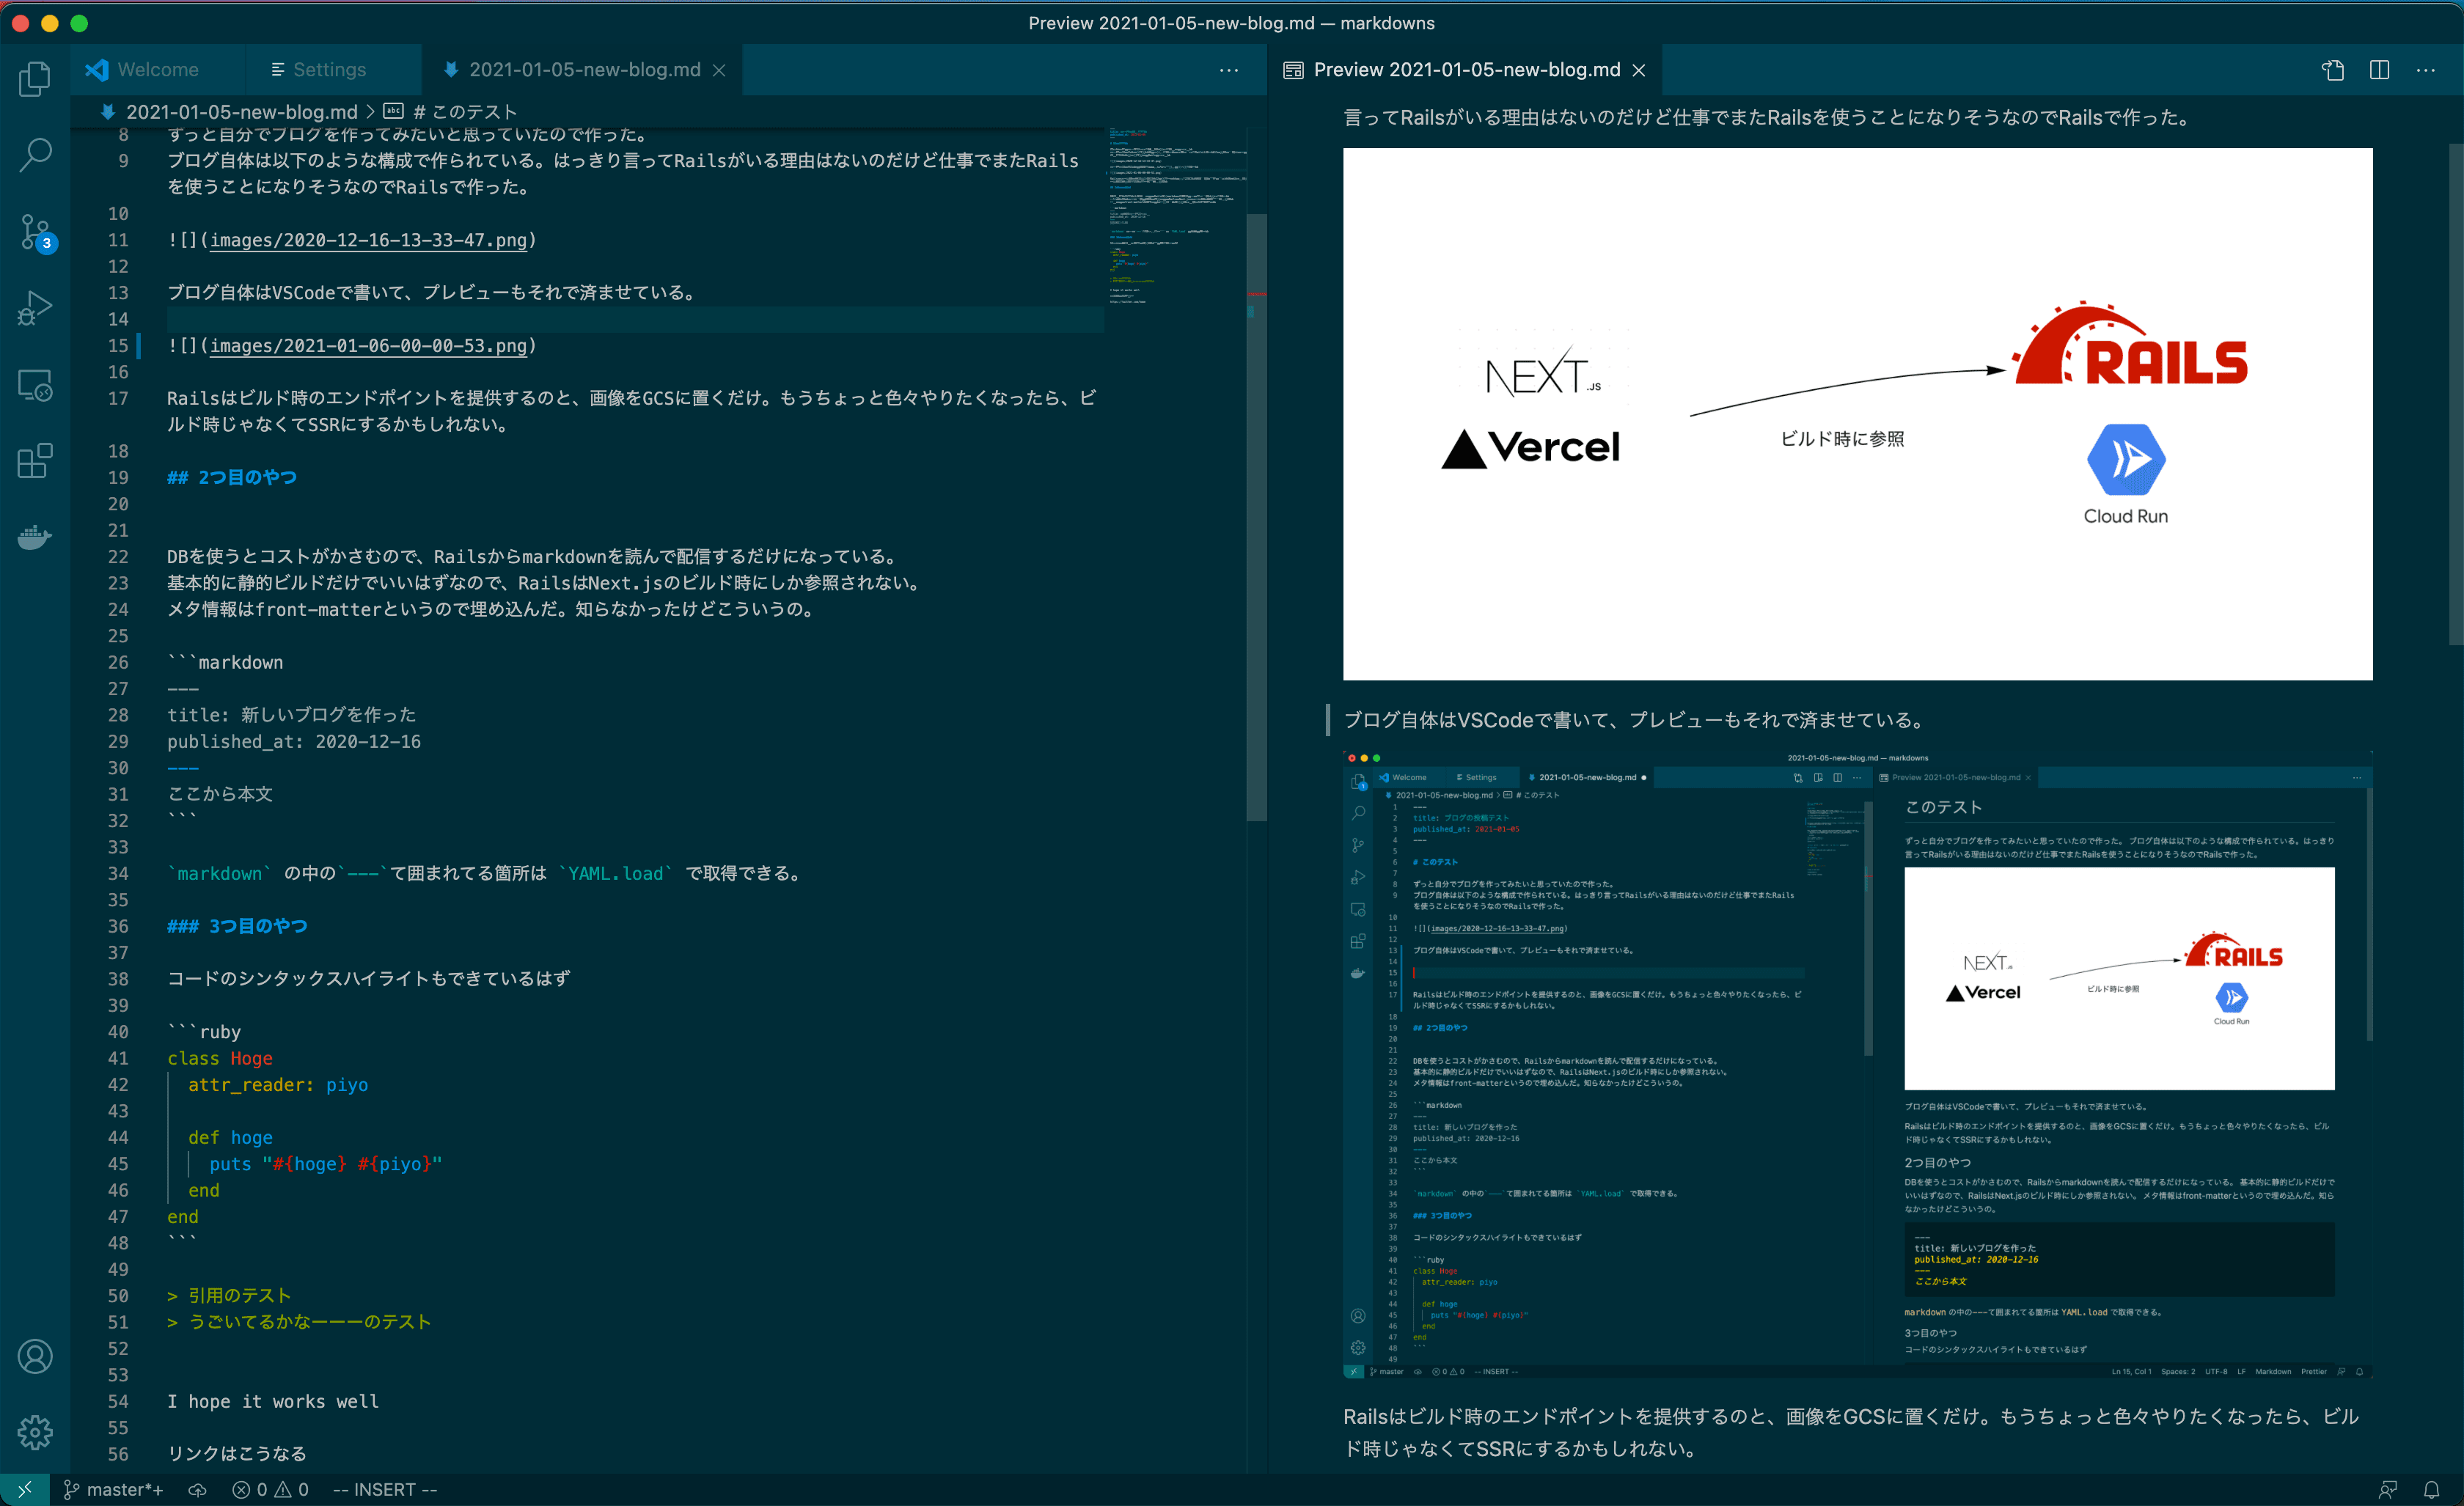Open the Accounts menu icon
Viewport: 2464px width, 1506px height.
[35, 1356]
